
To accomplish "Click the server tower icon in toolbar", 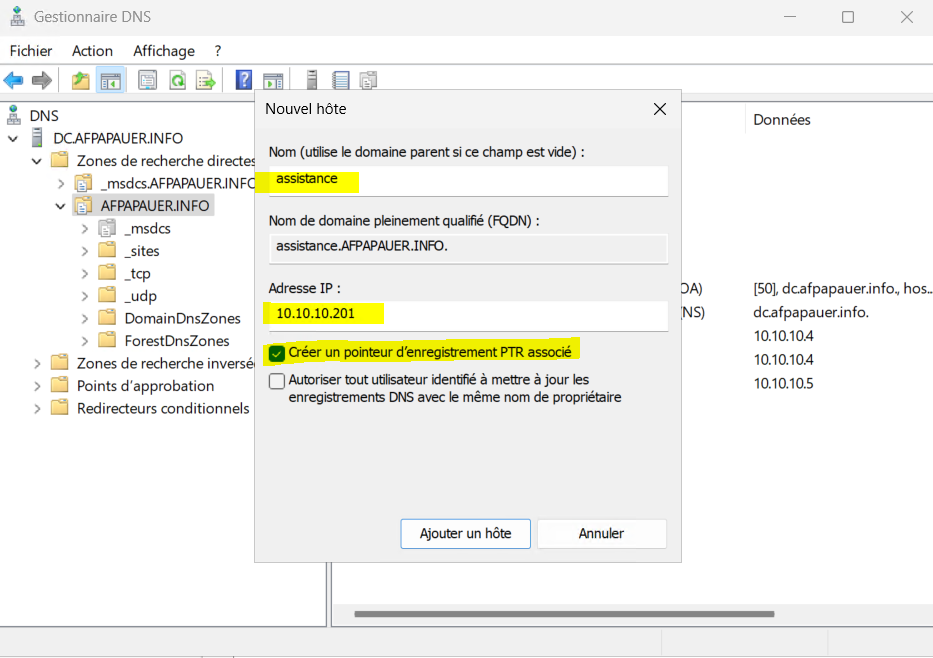I will (x=312, y=80).
